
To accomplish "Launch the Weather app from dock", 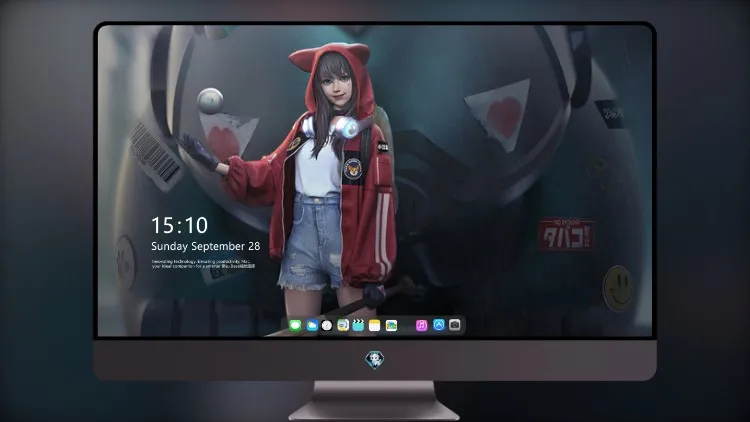I will click(312, 326).
